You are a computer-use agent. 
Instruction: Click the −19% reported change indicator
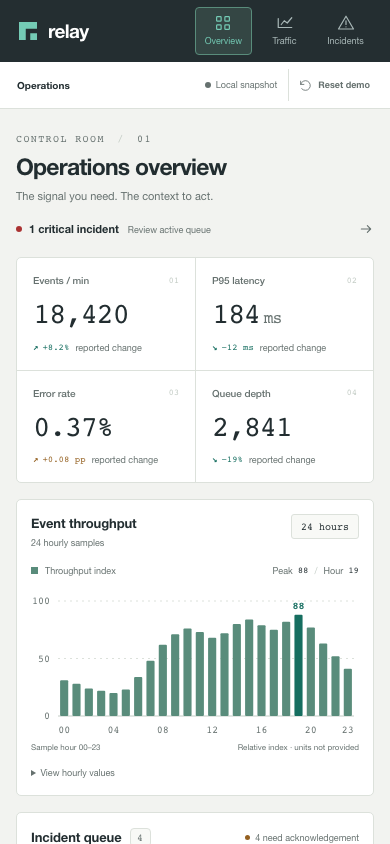tap(264, 460)
